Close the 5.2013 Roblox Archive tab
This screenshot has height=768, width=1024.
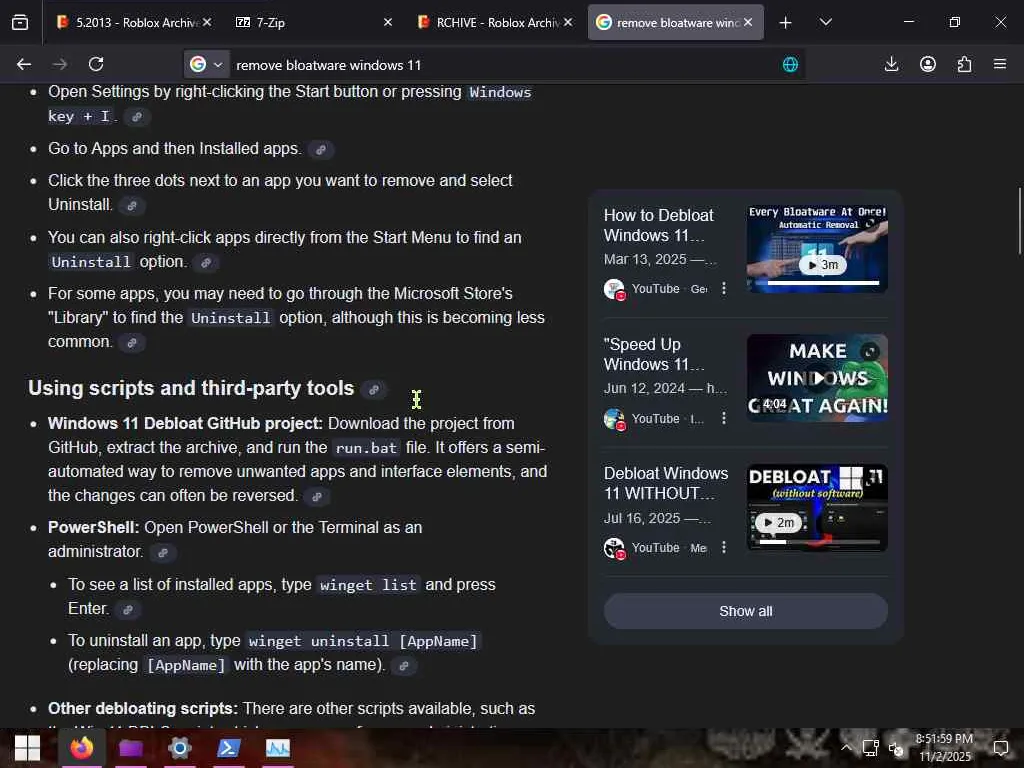pos(206,22)
